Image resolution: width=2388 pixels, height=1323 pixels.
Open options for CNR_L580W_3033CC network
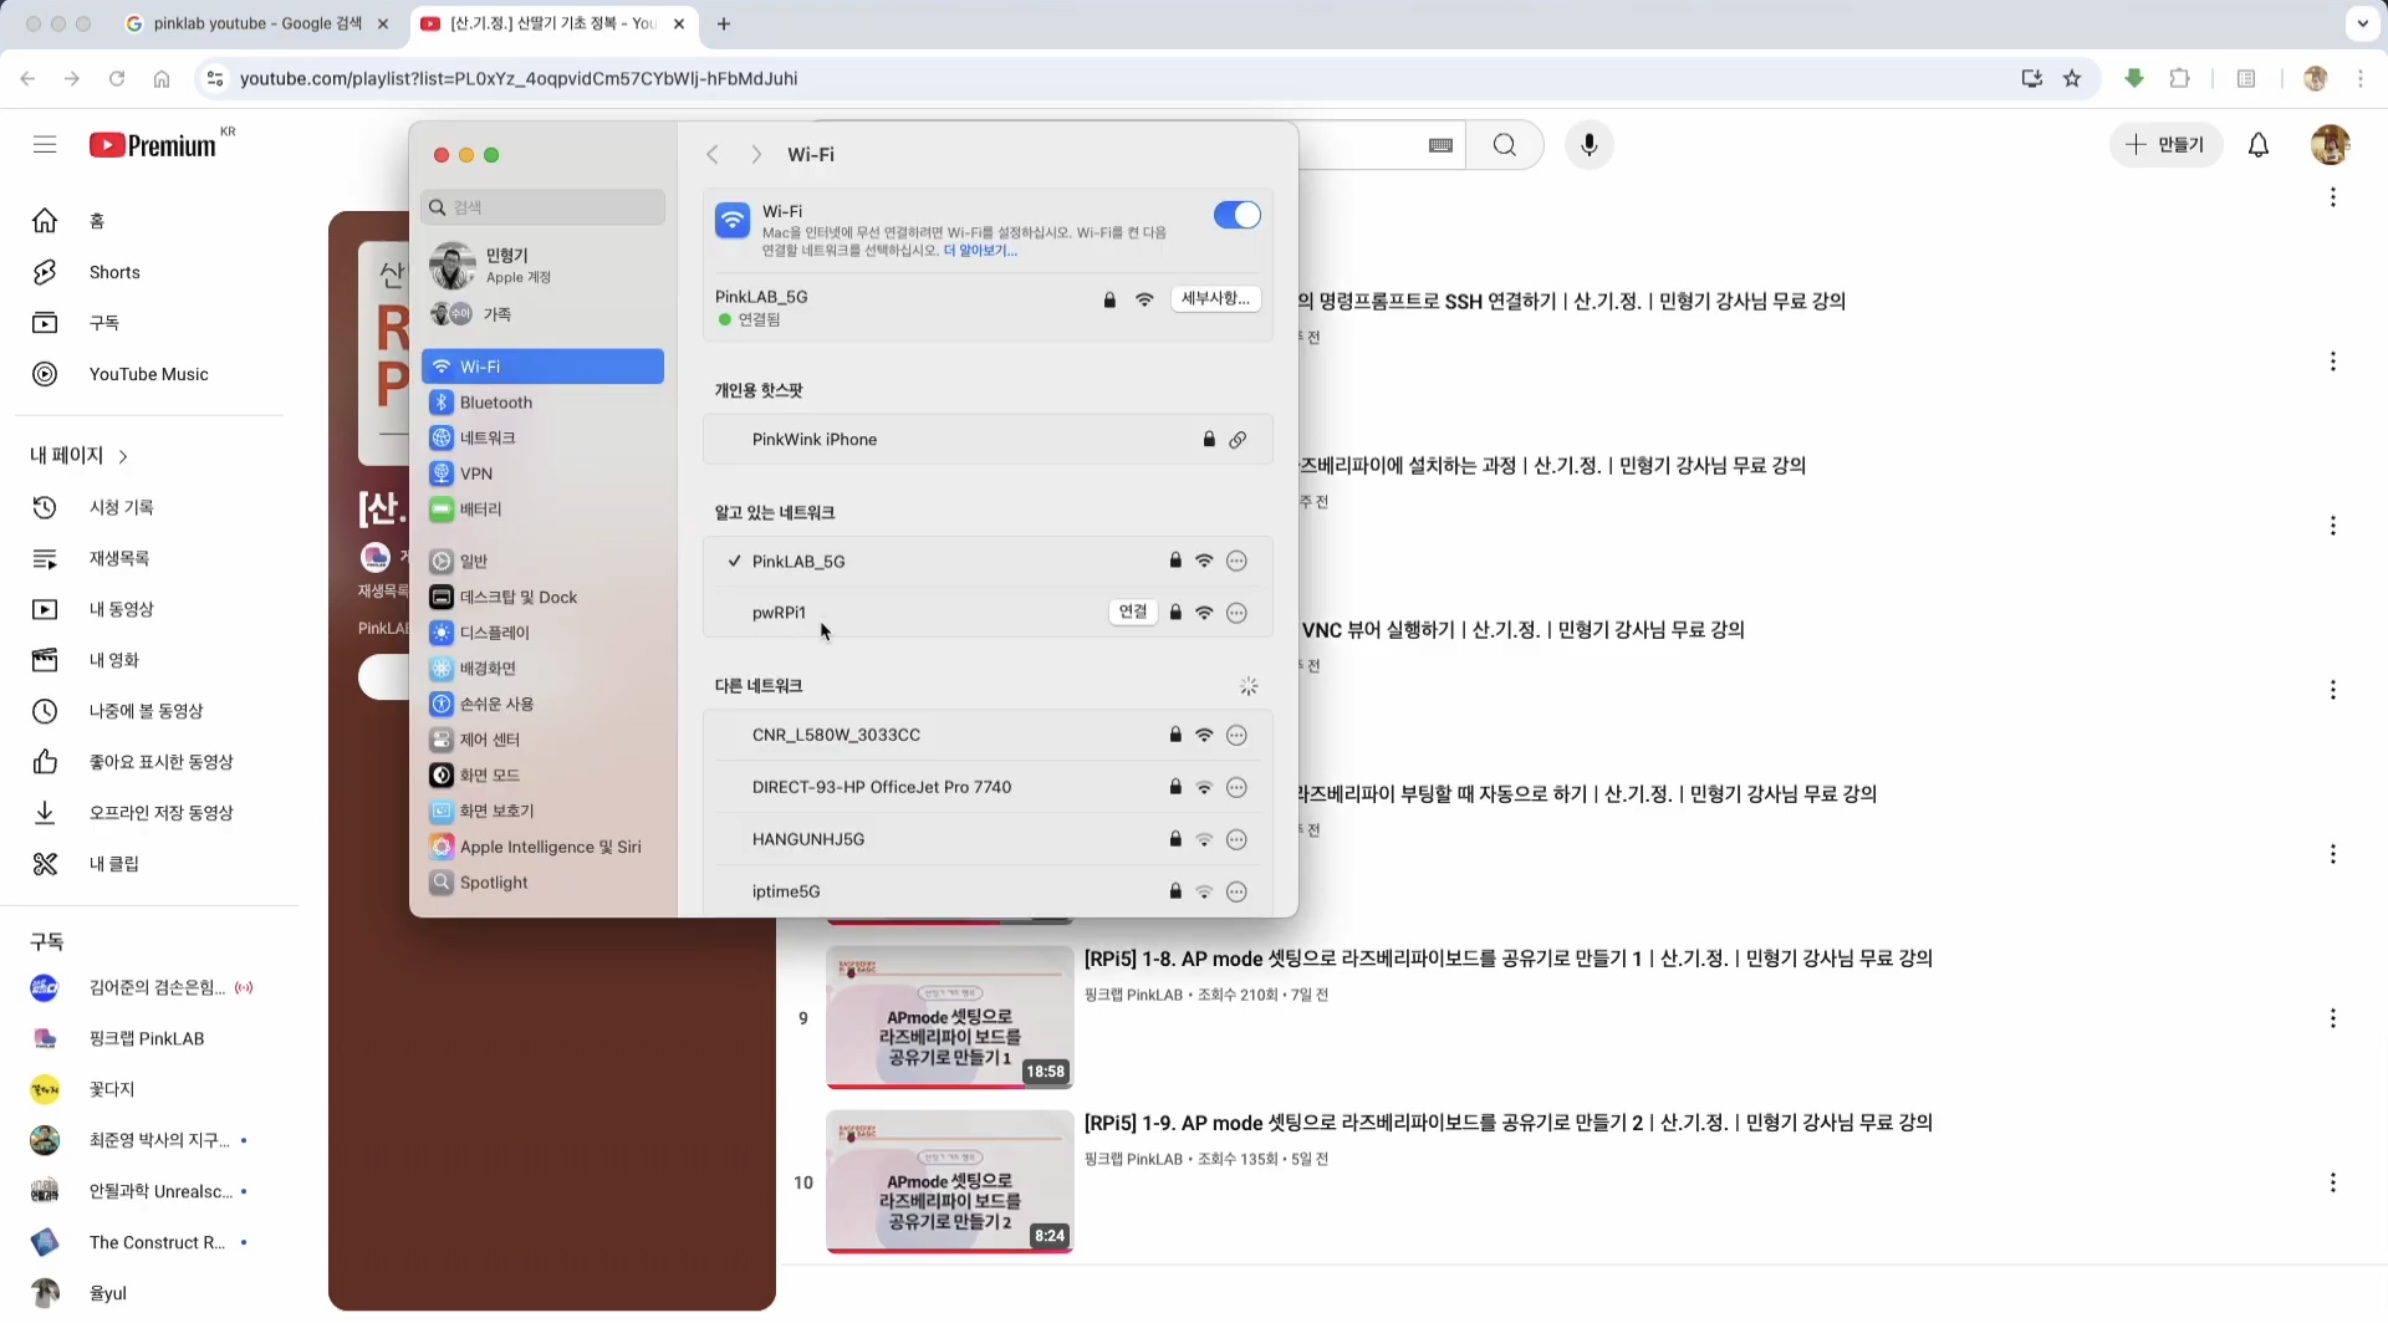pos(1236,735)
